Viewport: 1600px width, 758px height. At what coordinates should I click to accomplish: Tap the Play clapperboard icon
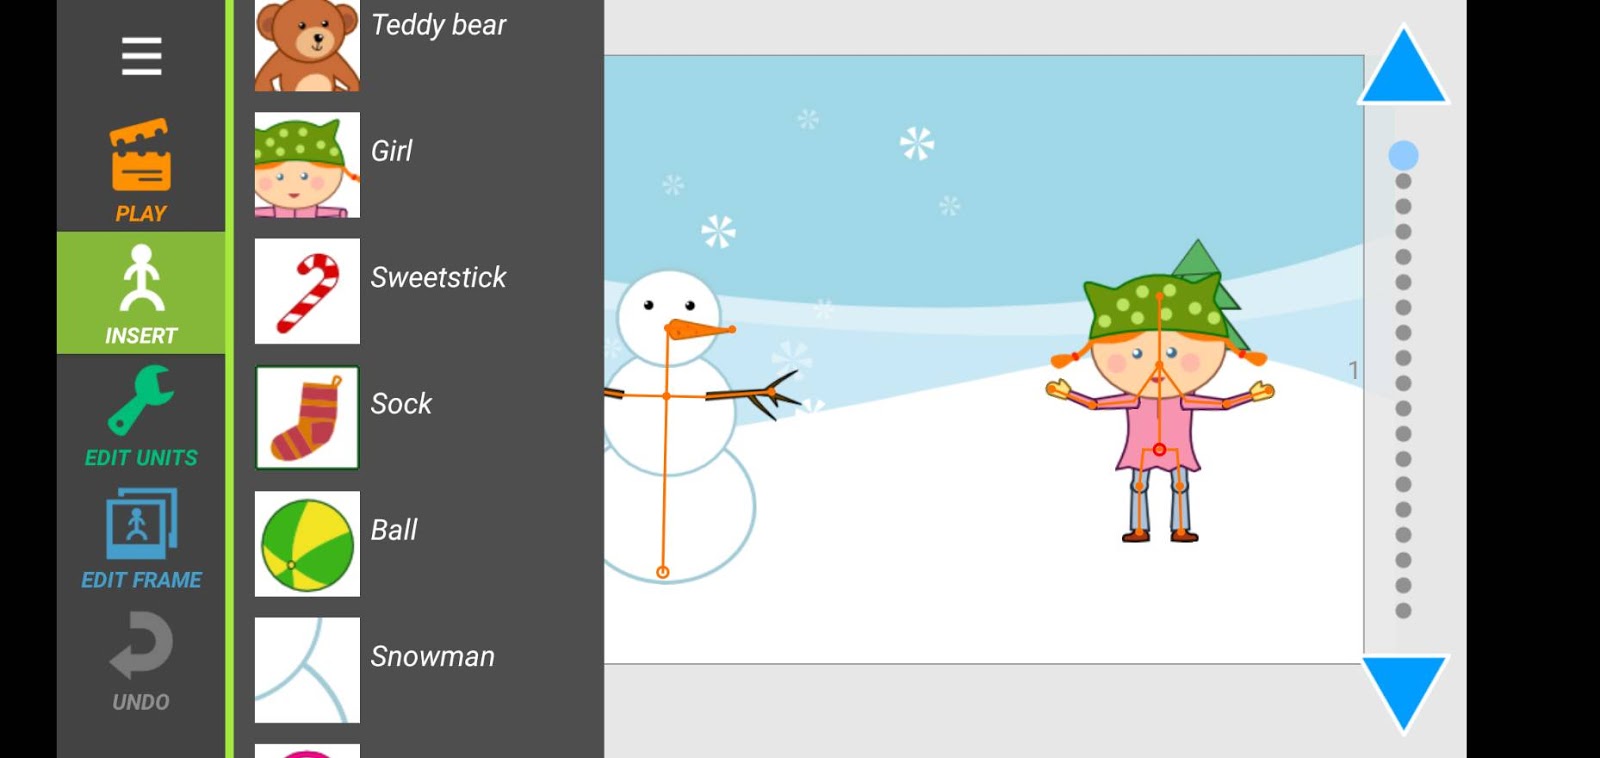pyautogui.click(x=141, y=156)
